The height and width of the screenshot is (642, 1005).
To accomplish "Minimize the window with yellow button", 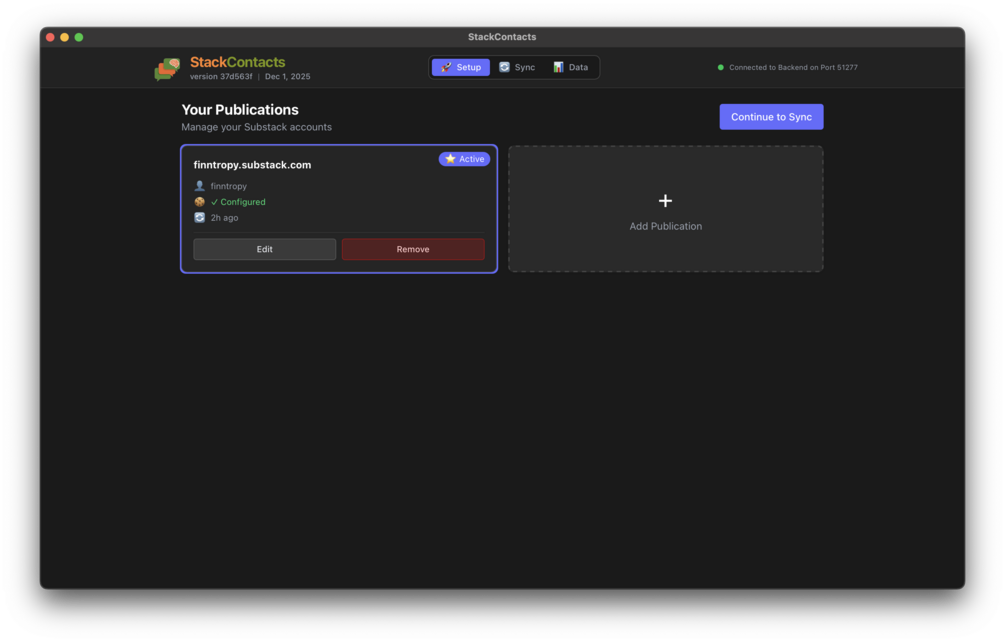I will pos(64,37).
